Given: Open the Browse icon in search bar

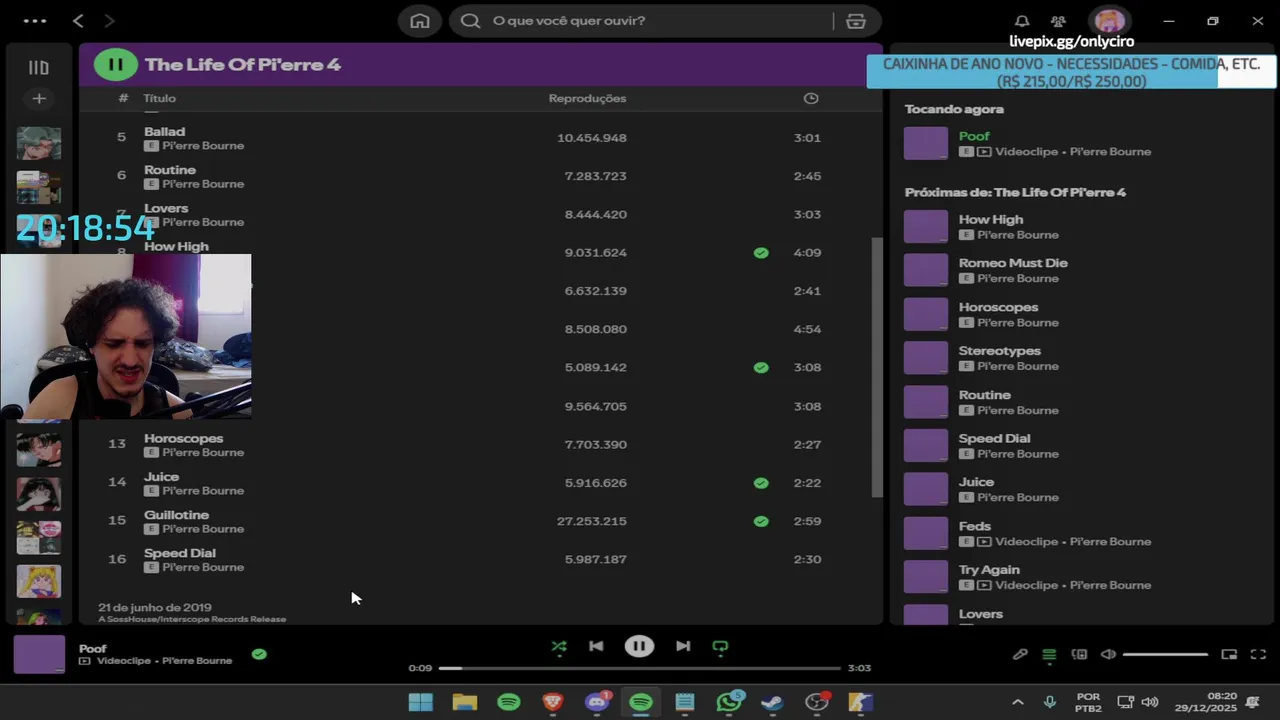Looking at the screenshot, I should point(856,21).
